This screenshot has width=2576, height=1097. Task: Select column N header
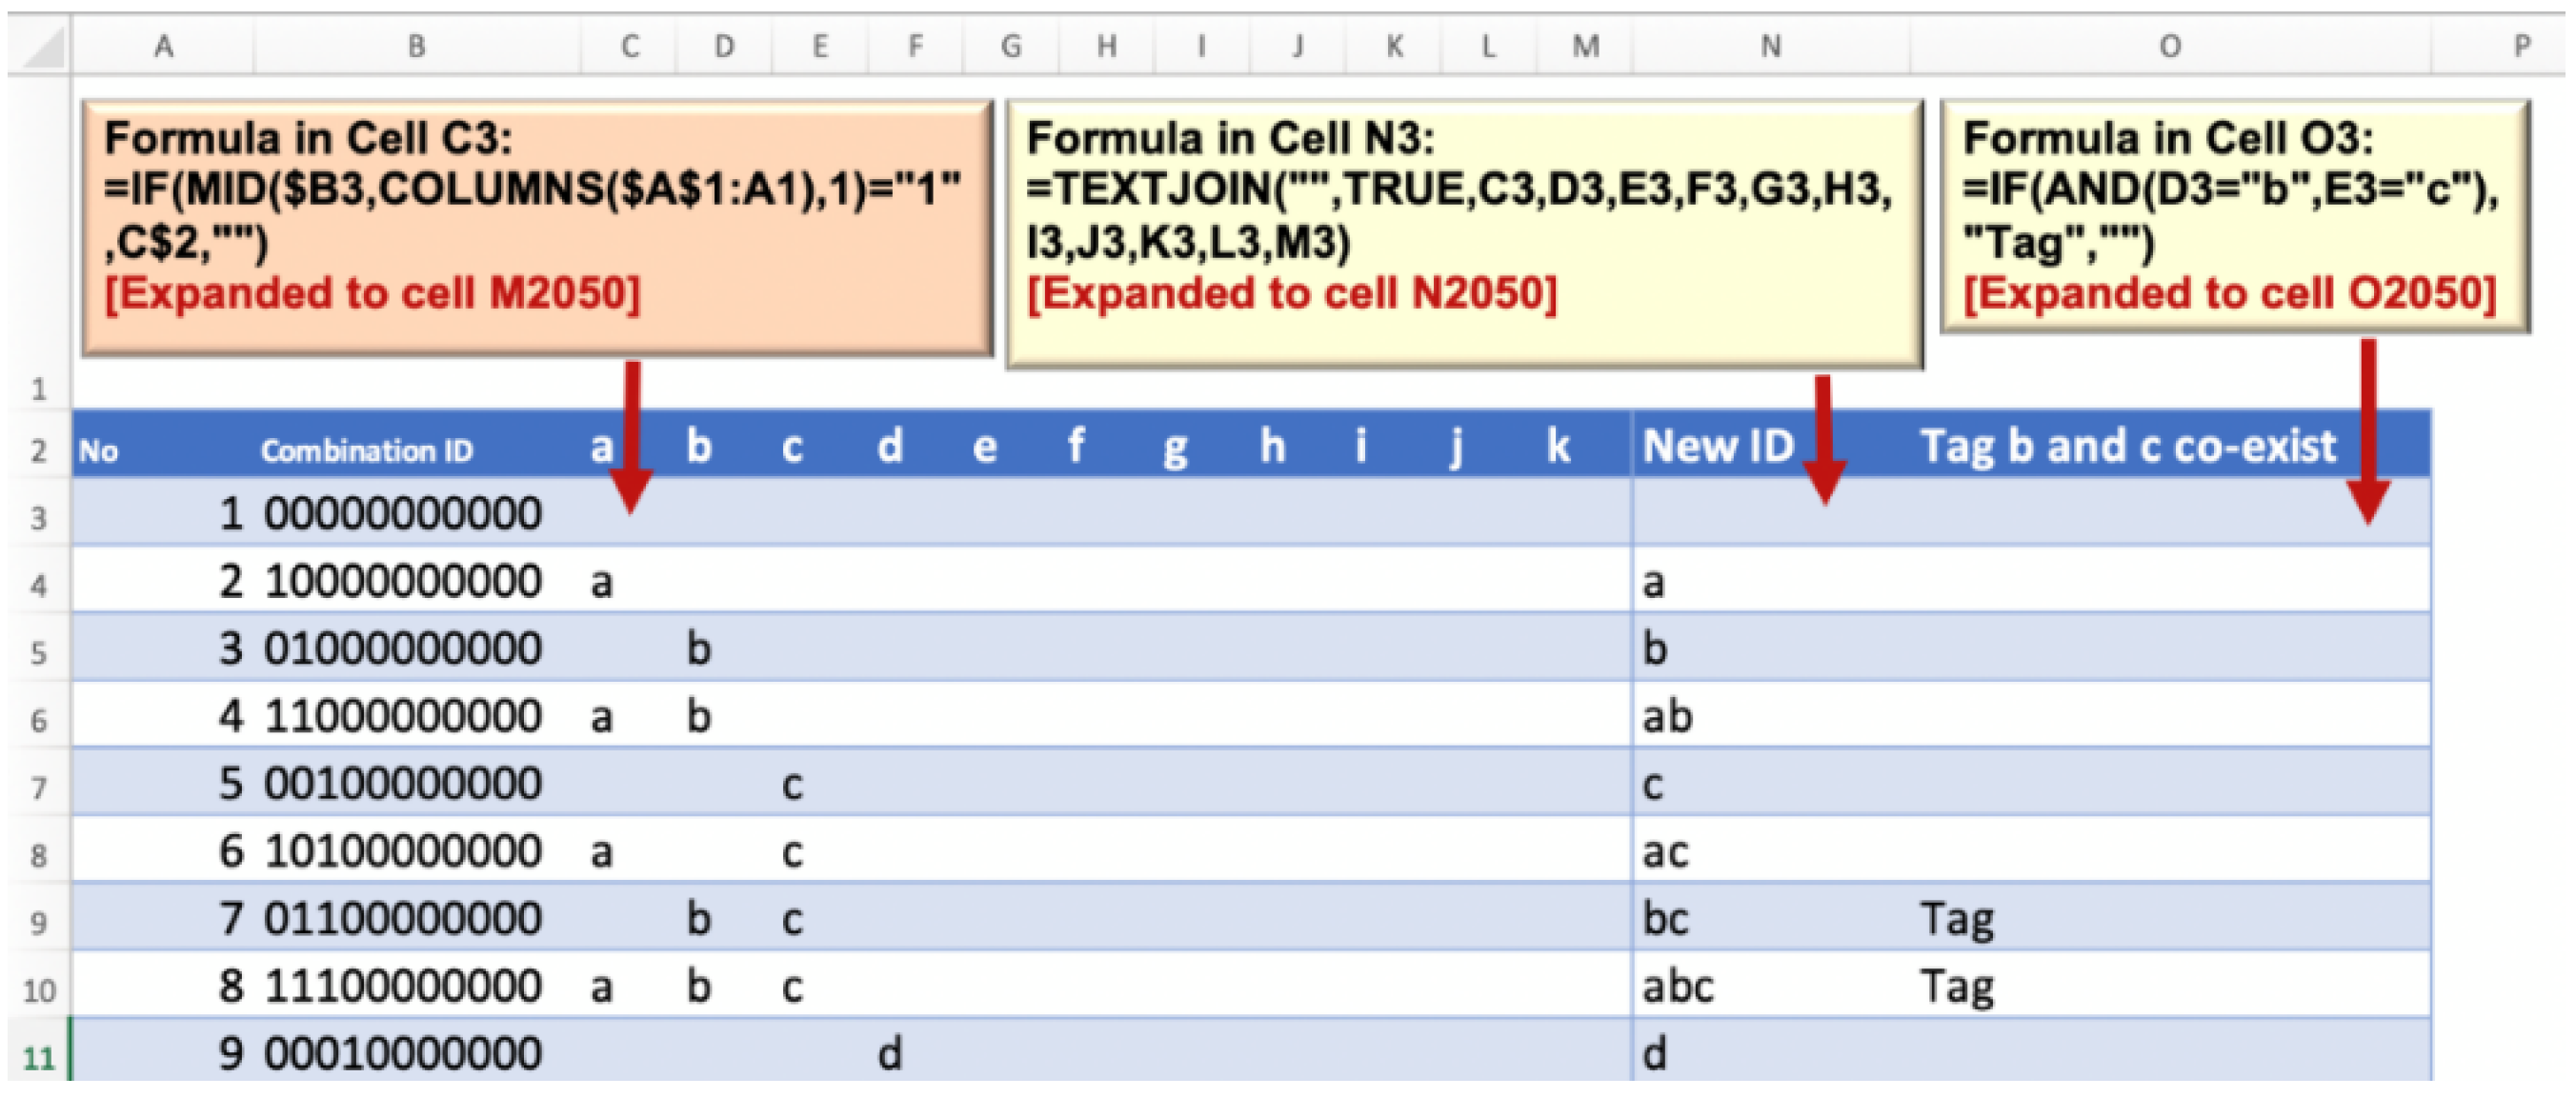click(1770, 46)
